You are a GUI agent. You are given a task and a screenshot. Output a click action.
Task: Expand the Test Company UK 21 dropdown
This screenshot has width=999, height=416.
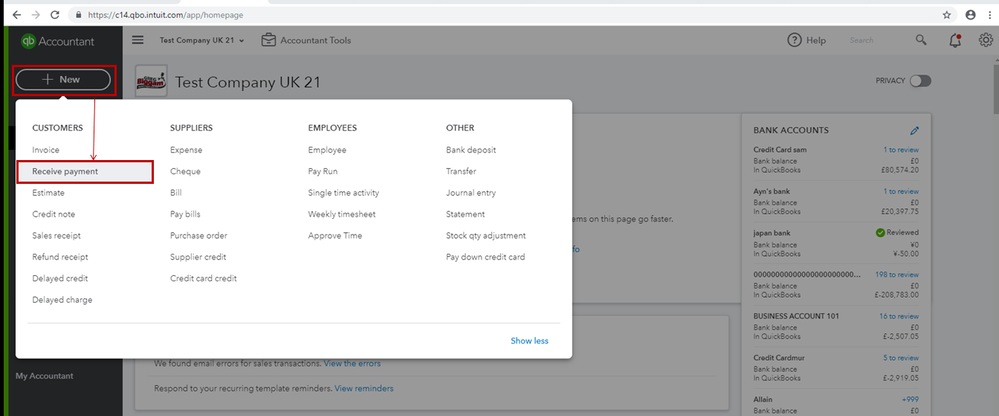point(202,40)
